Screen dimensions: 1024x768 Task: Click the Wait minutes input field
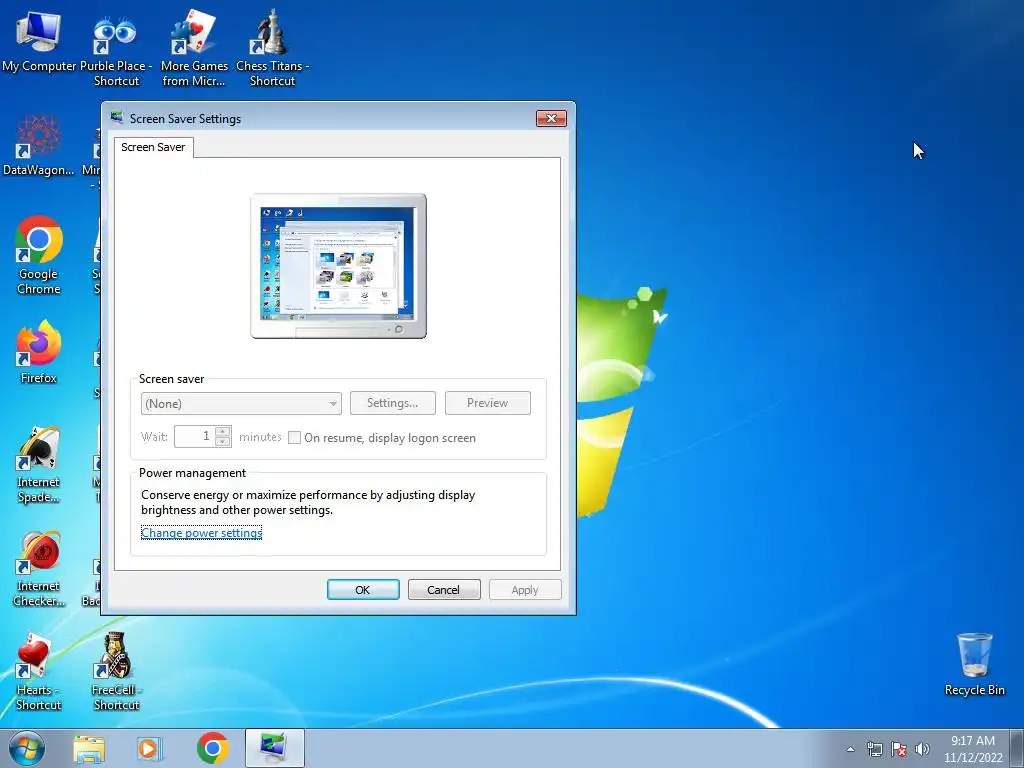point(194,436)
